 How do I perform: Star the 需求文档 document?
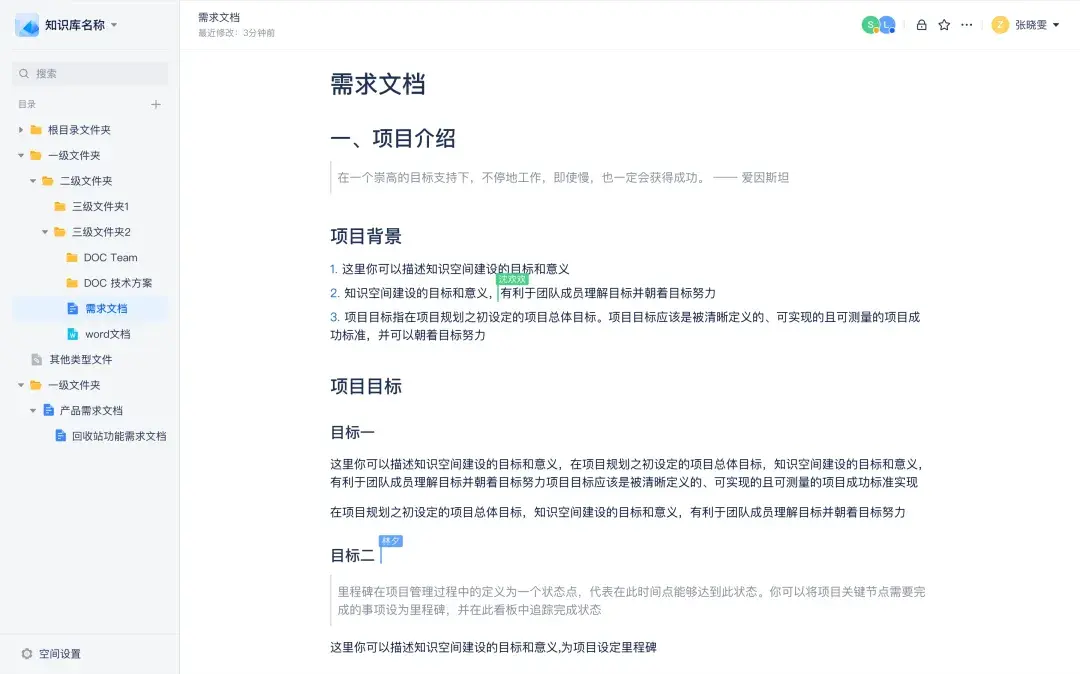pyautogui.click(x=944, y=25)
